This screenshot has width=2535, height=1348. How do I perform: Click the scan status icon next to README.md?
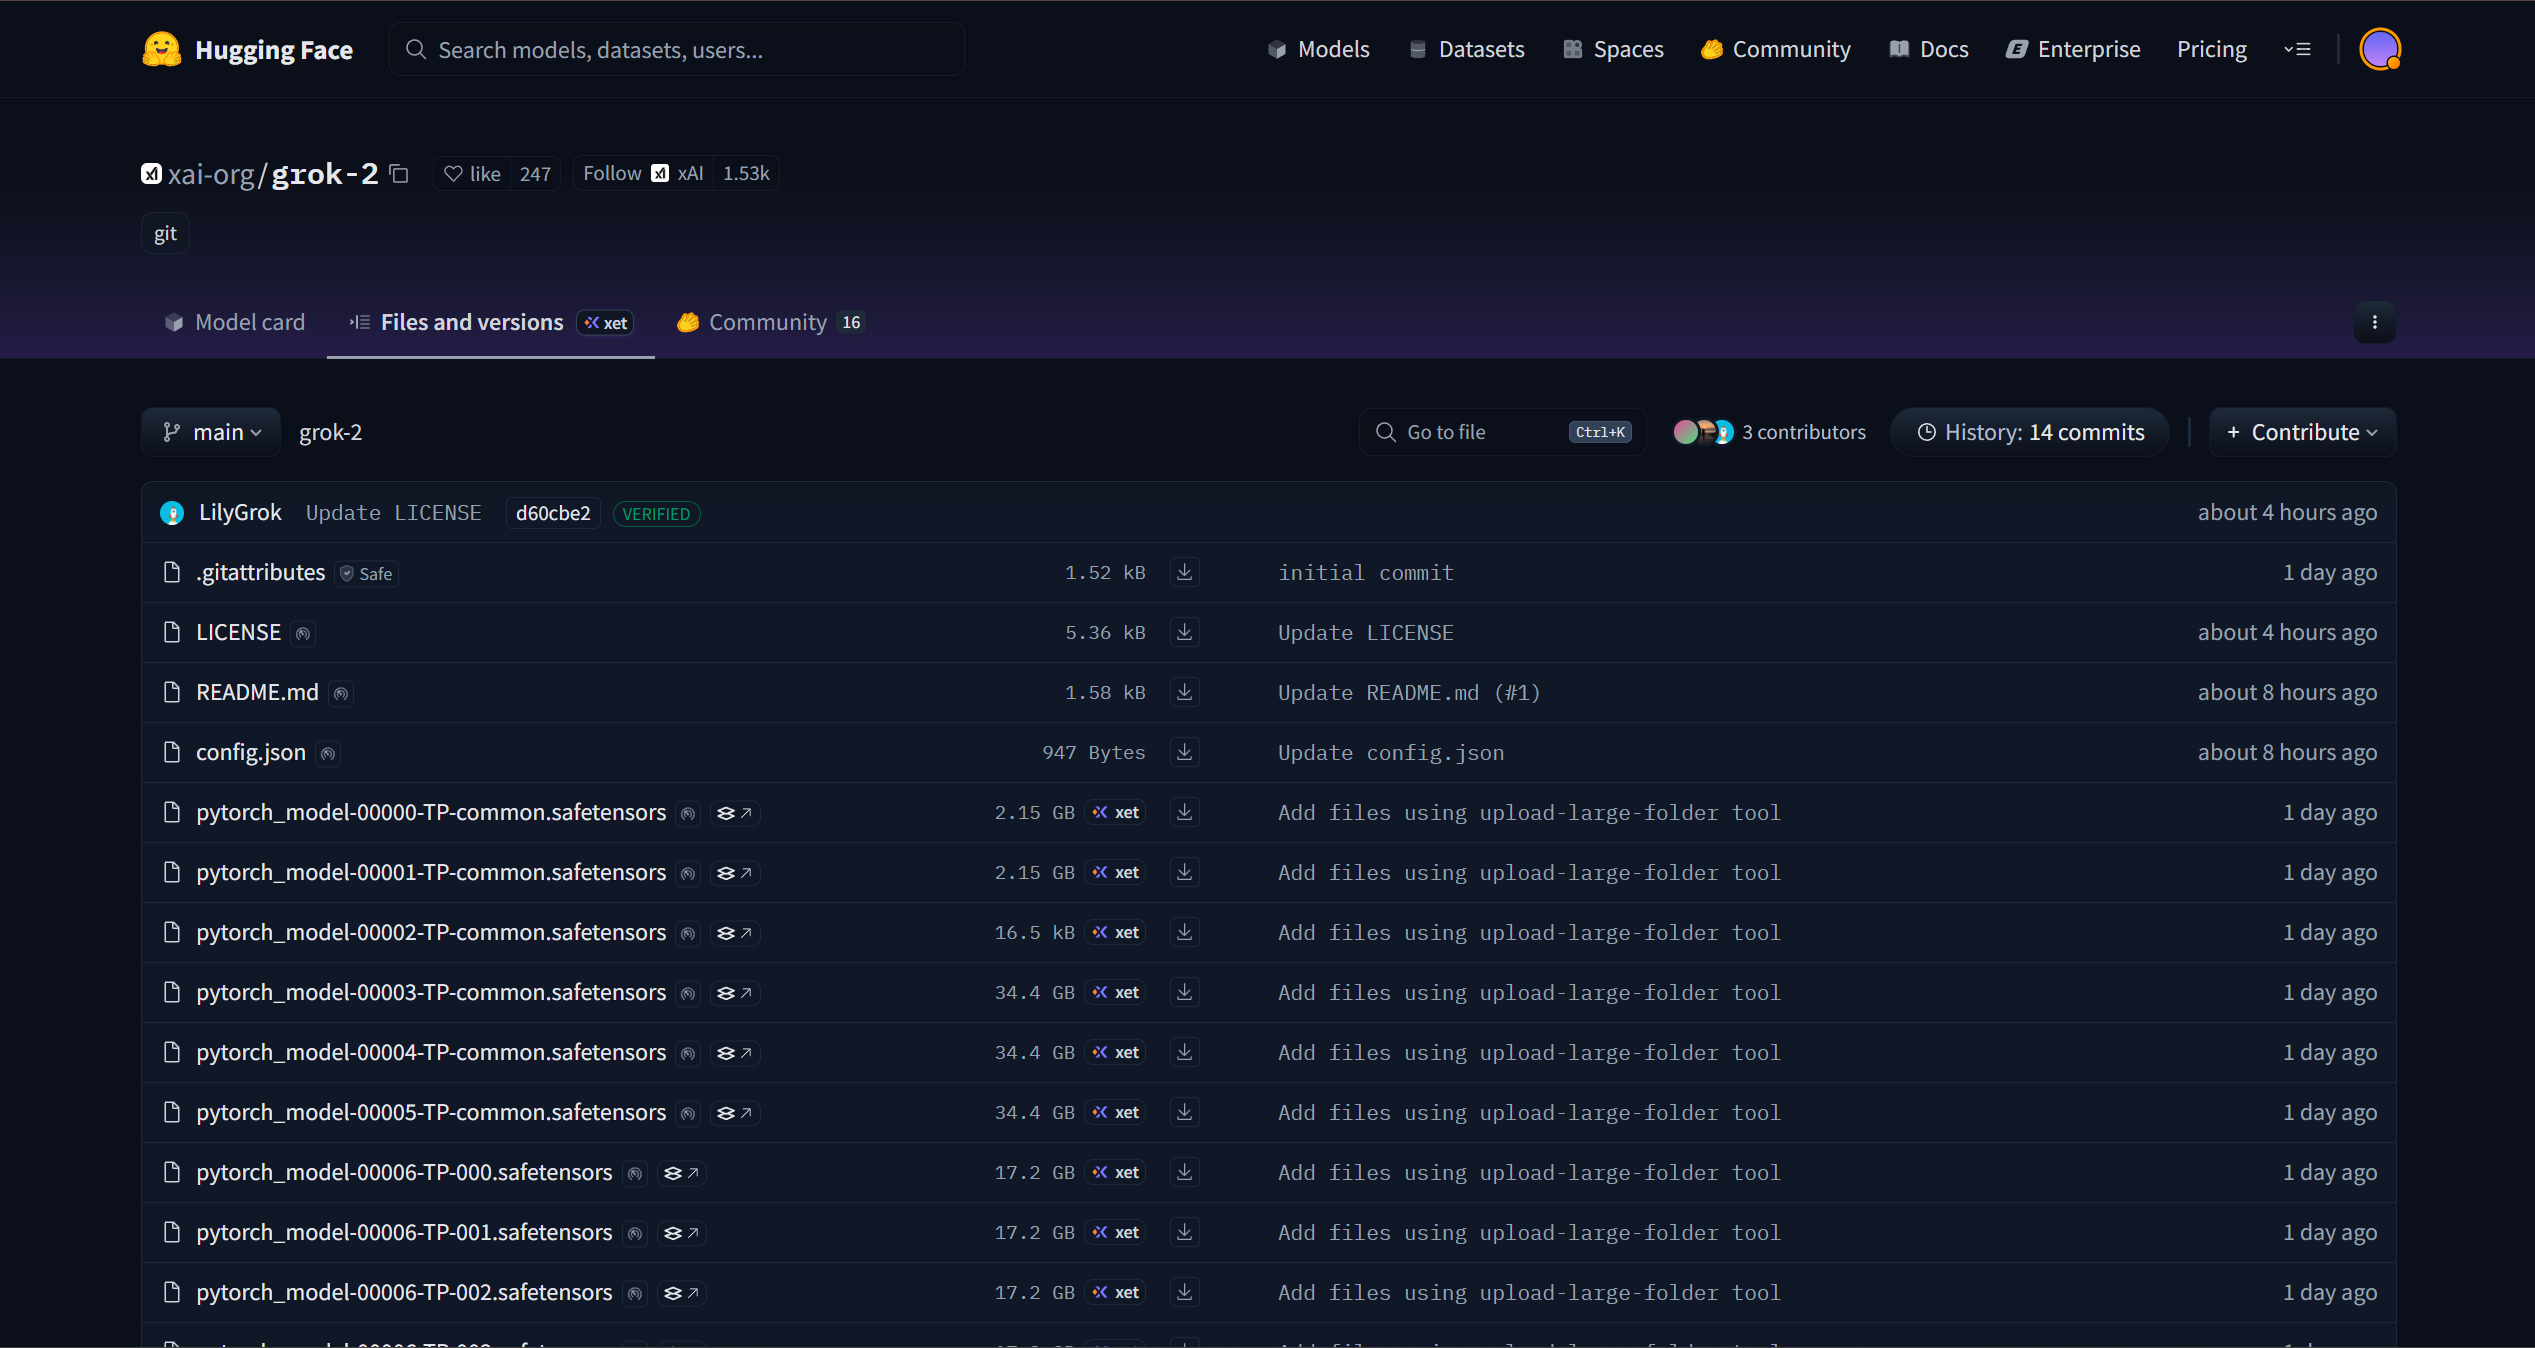[x=341, y=693]
